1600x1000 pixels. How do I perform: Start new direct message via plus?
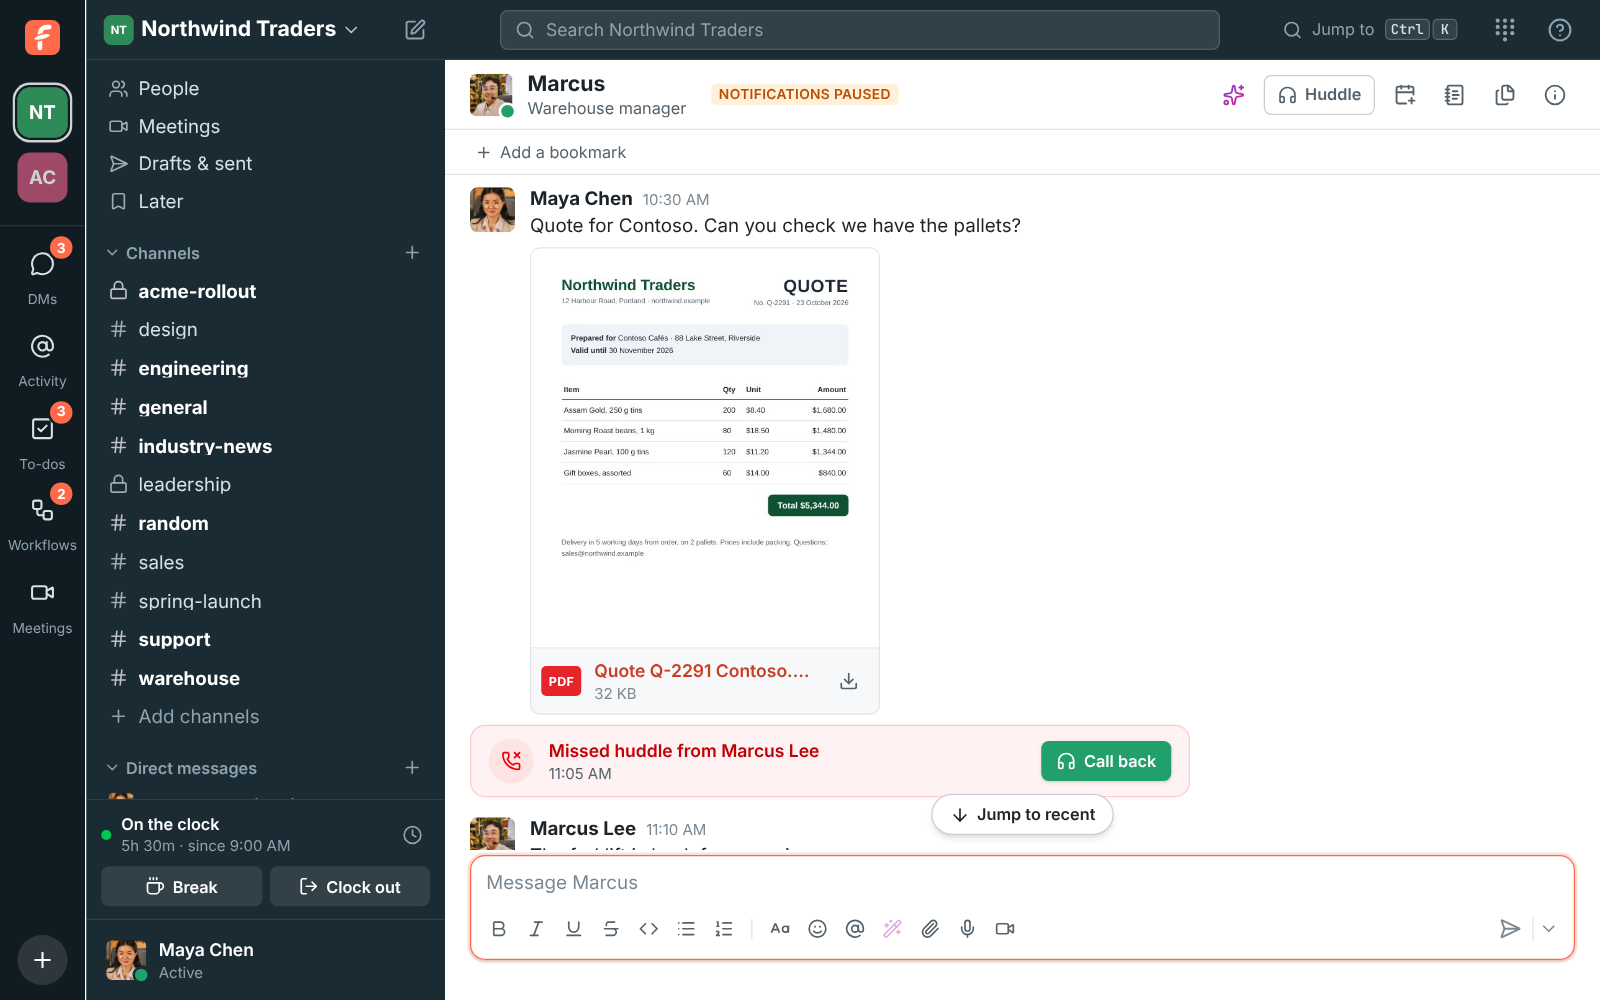pos(412,768)
